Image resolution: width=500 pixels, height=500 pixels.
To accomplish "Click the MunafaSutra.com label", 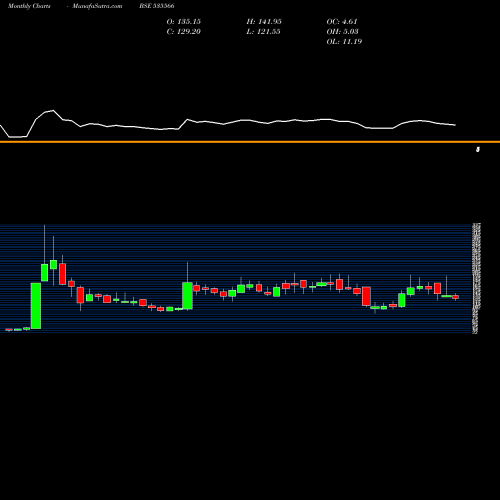I will coord(97,6).
